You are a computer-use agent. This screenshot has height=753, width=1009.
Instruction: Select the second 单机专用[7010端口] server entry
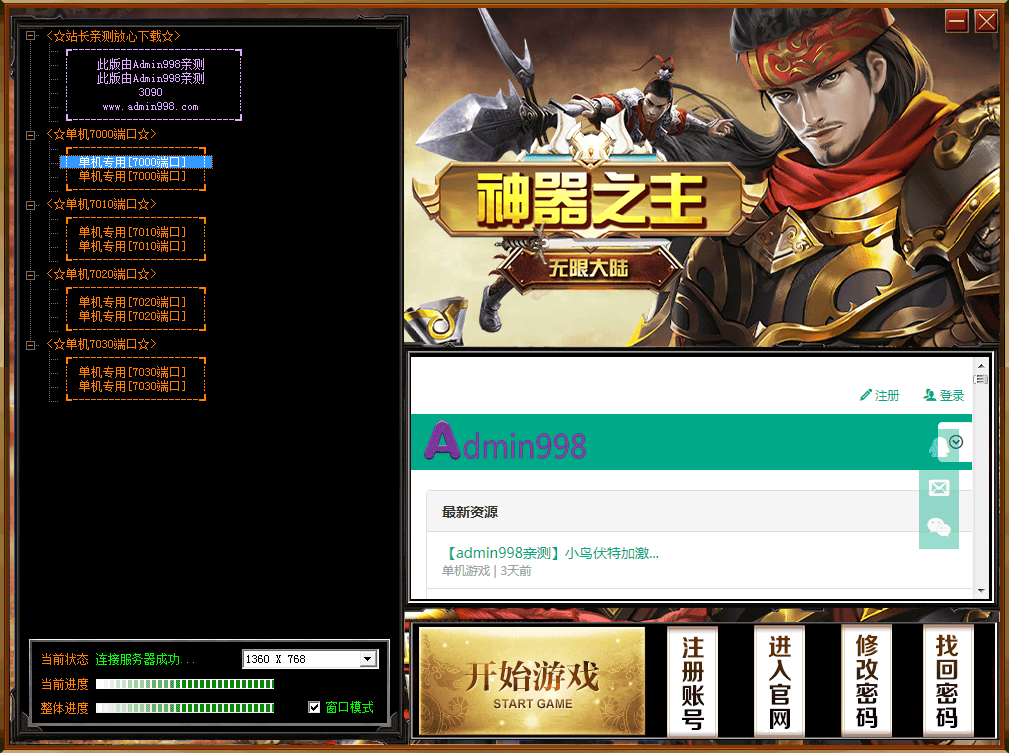132,246
